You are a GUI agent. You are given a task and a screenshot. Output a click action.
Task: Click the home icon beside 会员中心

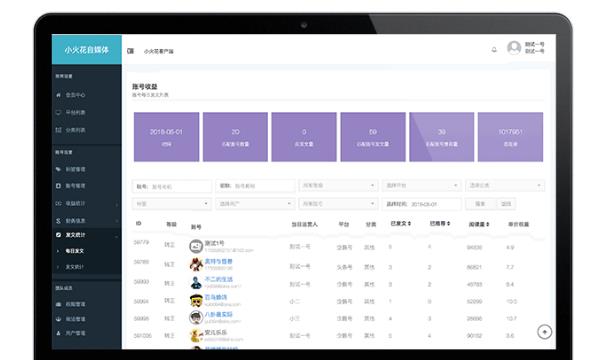[x=58, y=95]
